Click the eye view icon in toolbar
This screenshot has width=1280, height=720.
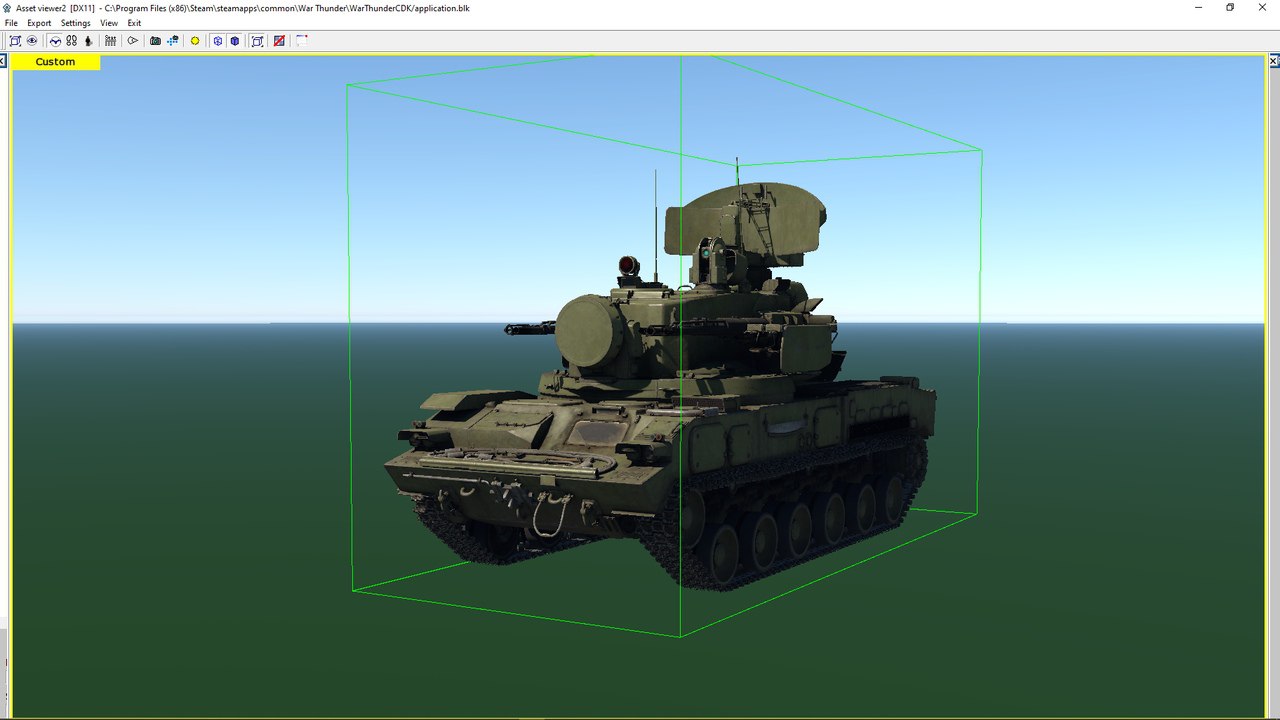click(32, 41)
